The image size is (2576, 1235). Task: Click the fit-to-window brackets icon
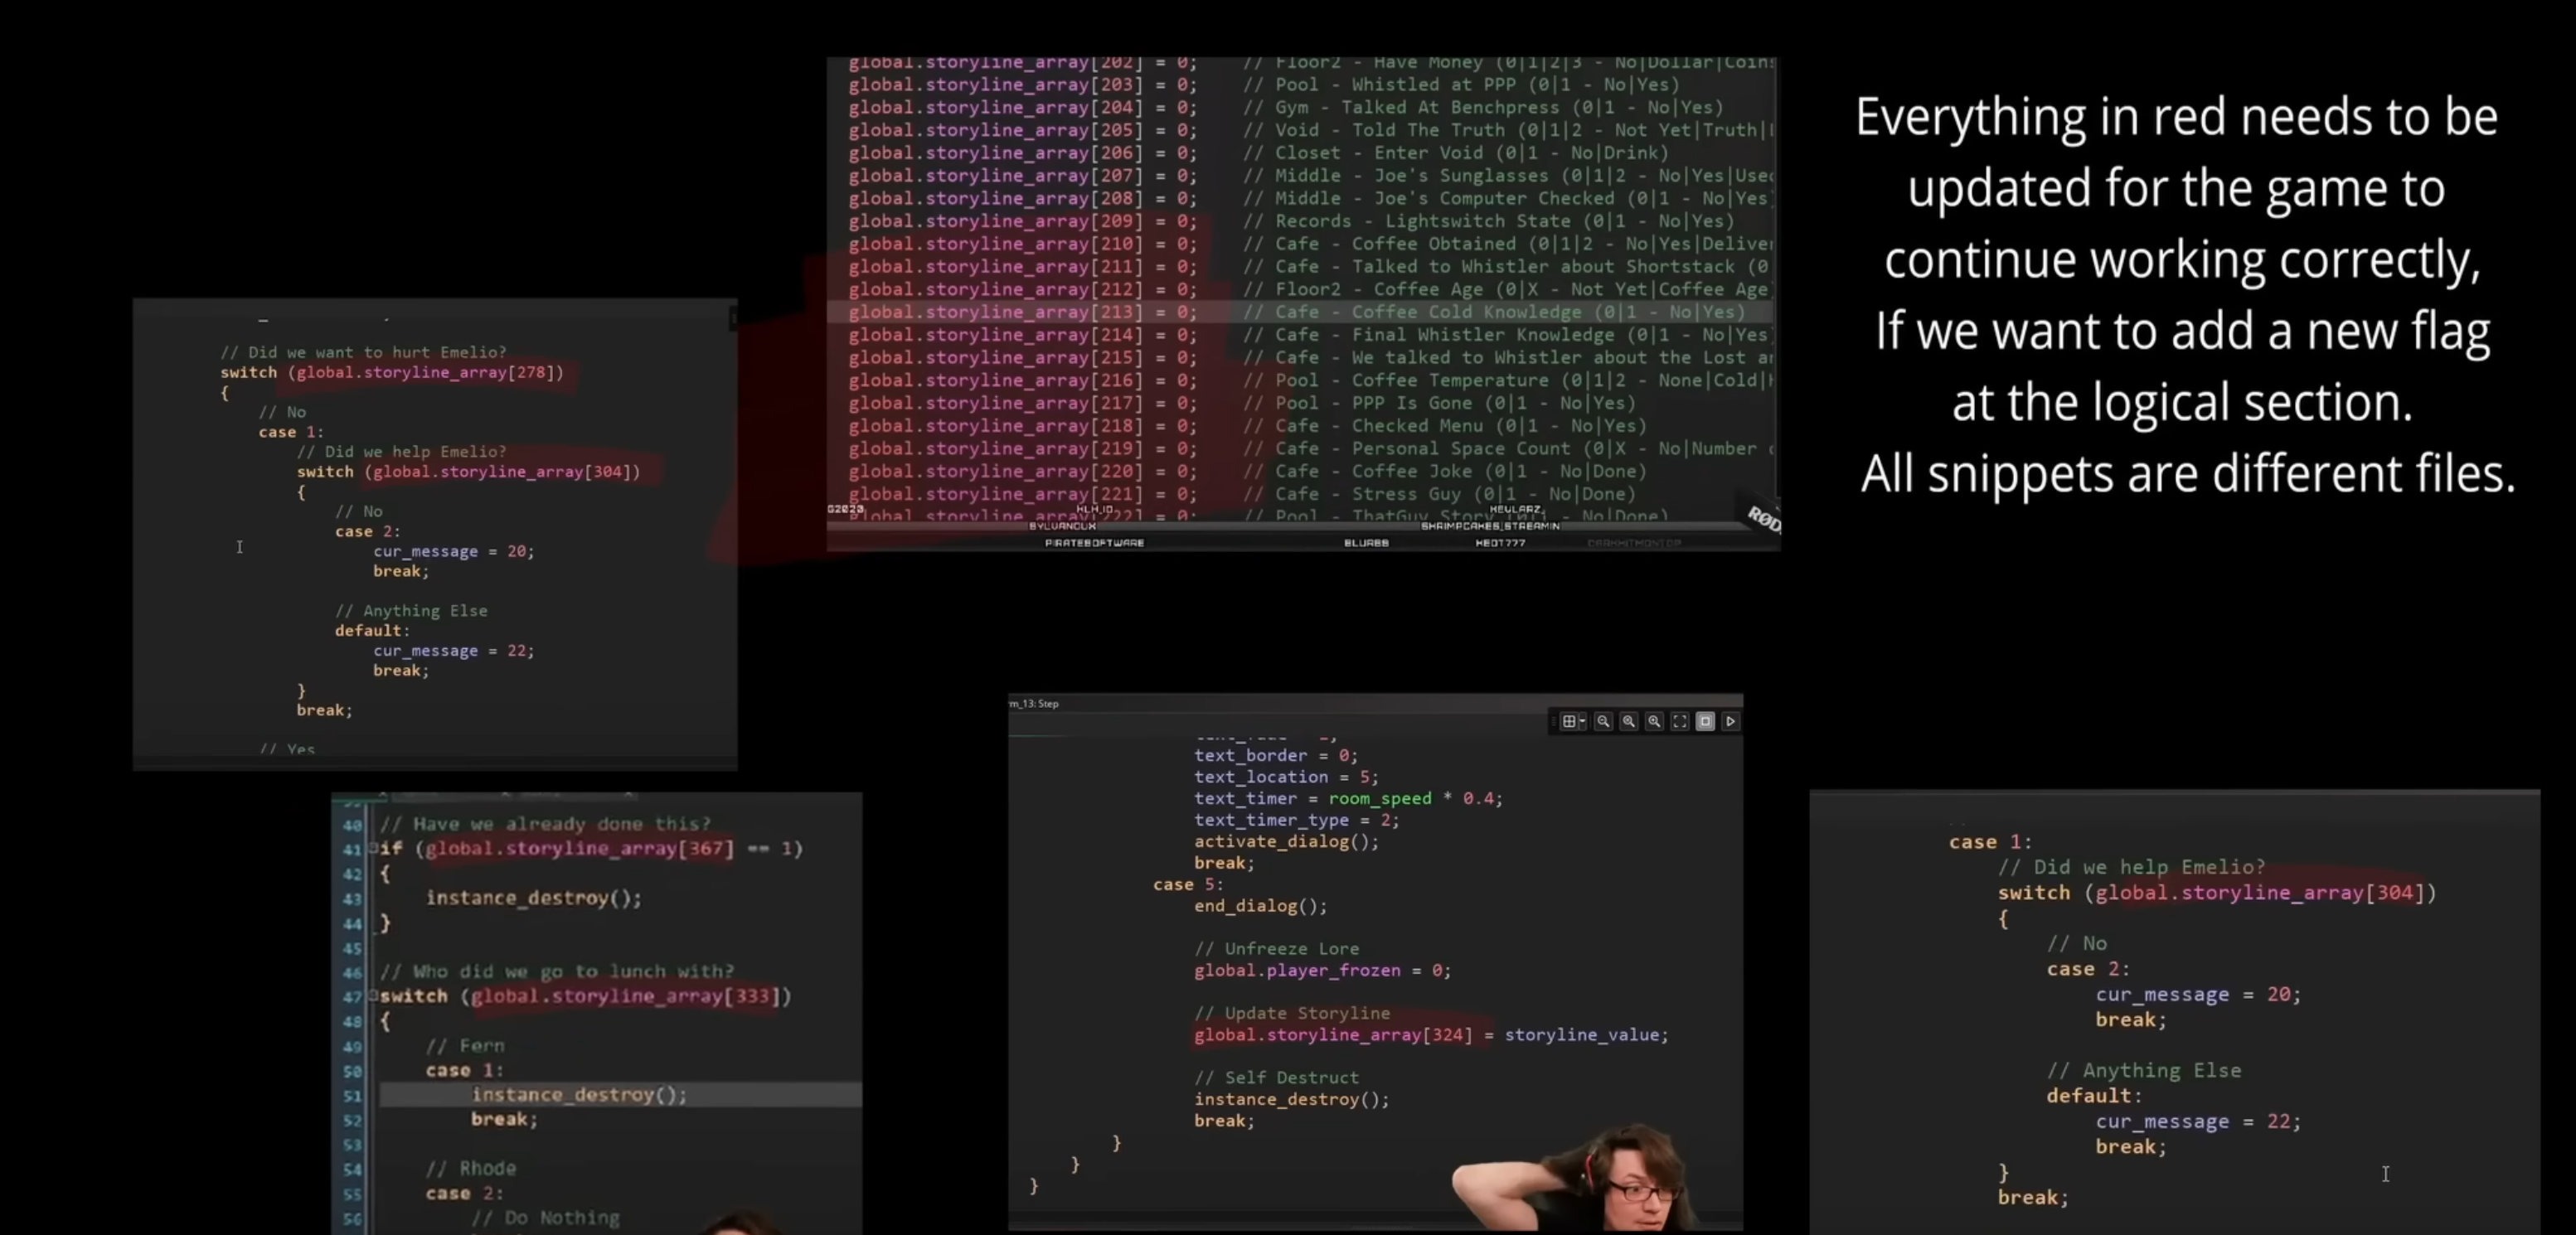(1680, 721)
